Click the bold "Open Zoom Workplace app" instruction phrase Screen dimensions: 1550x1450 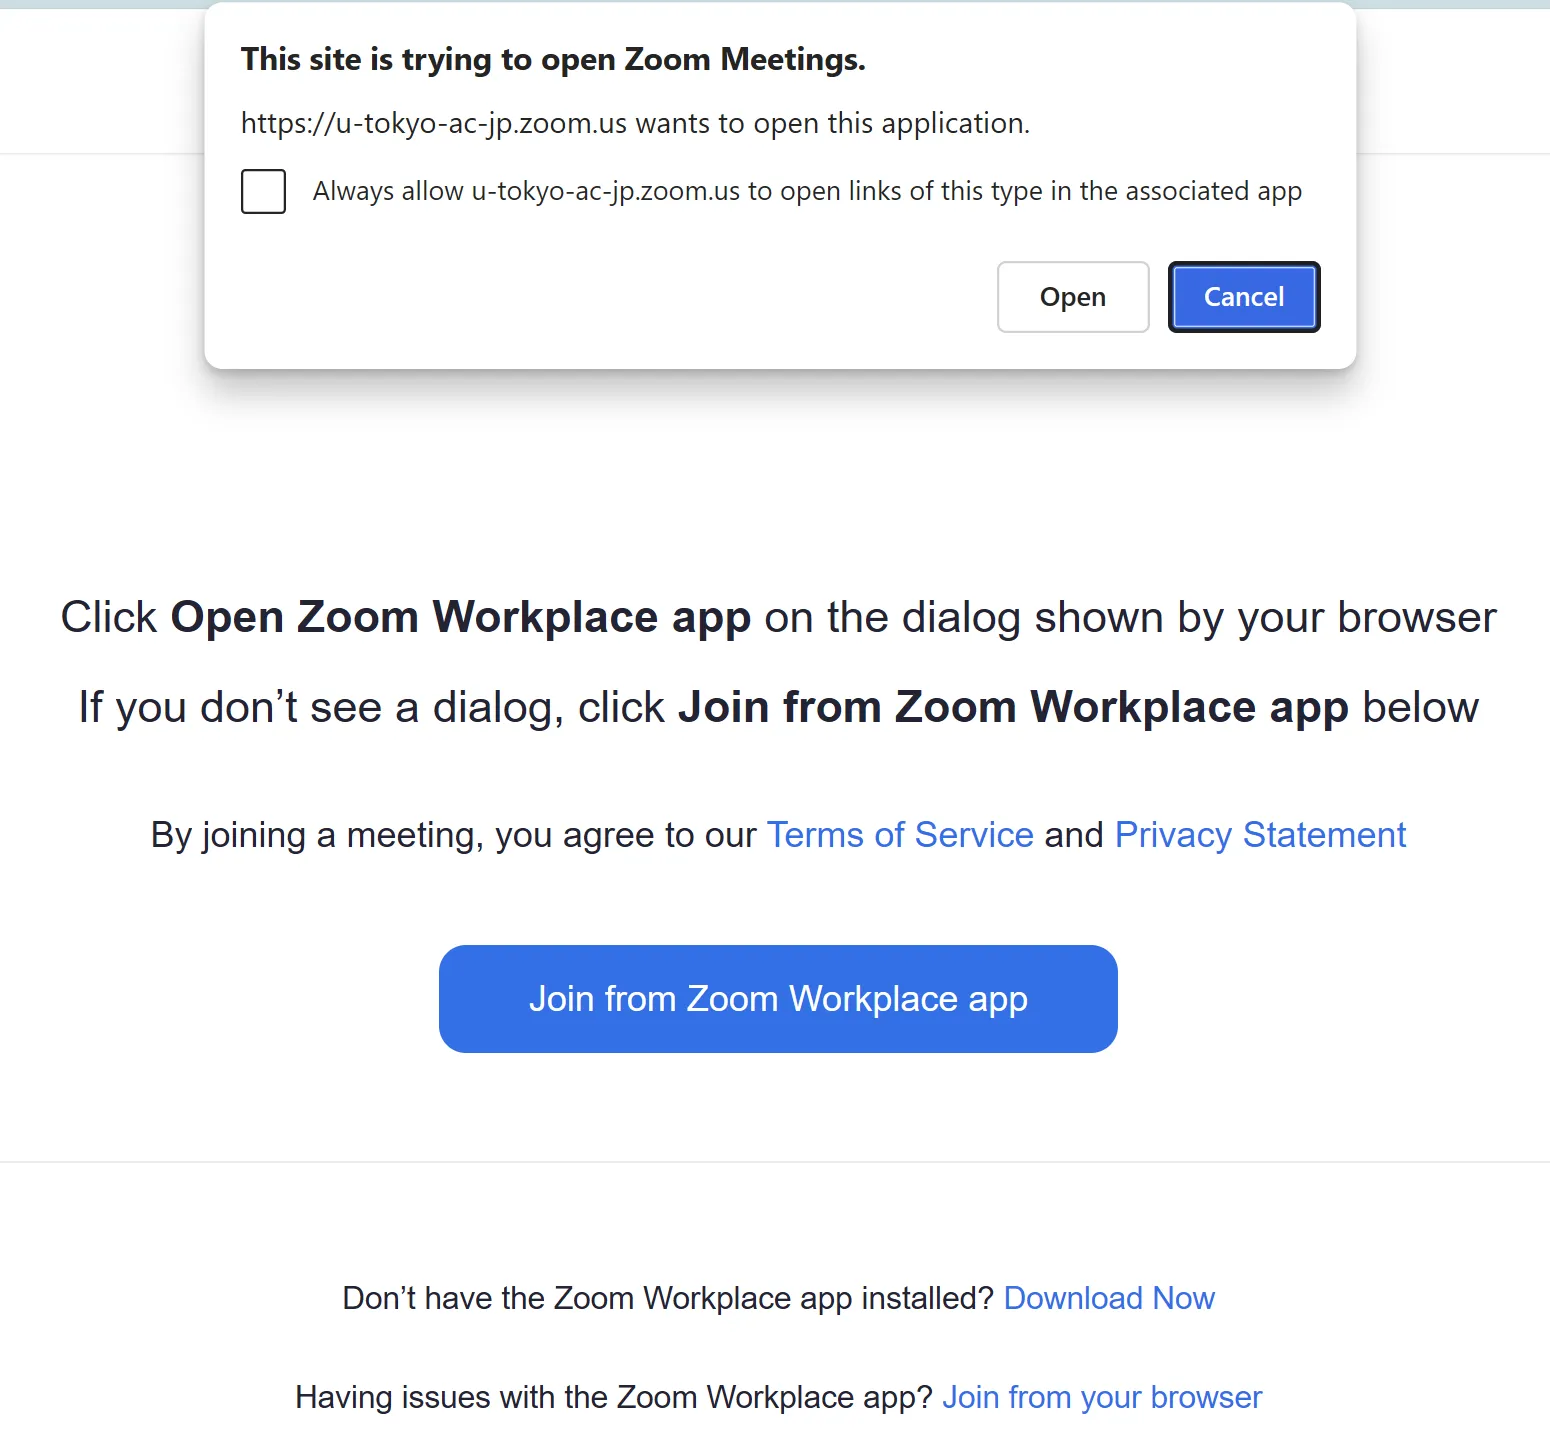pos(460,617)
